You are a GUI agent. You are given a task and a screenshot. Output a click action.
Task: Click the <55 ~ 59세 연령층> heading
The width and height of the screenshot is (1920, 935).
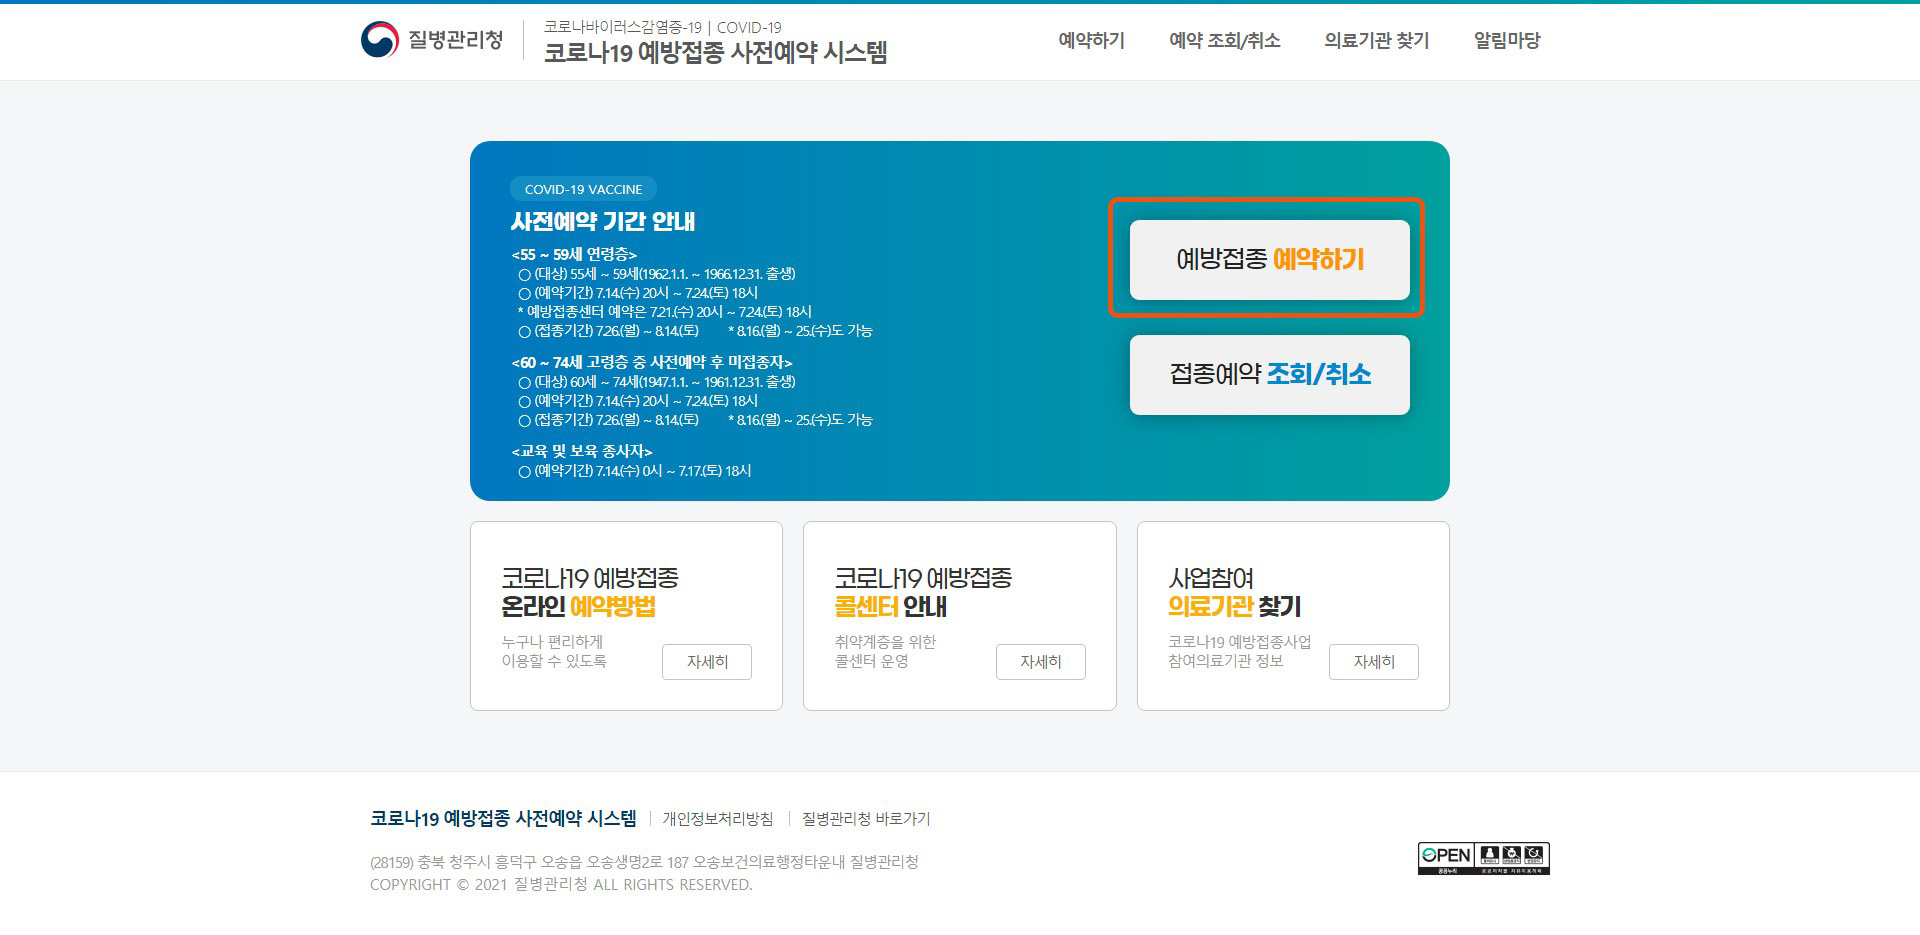[x=574, y=255]
